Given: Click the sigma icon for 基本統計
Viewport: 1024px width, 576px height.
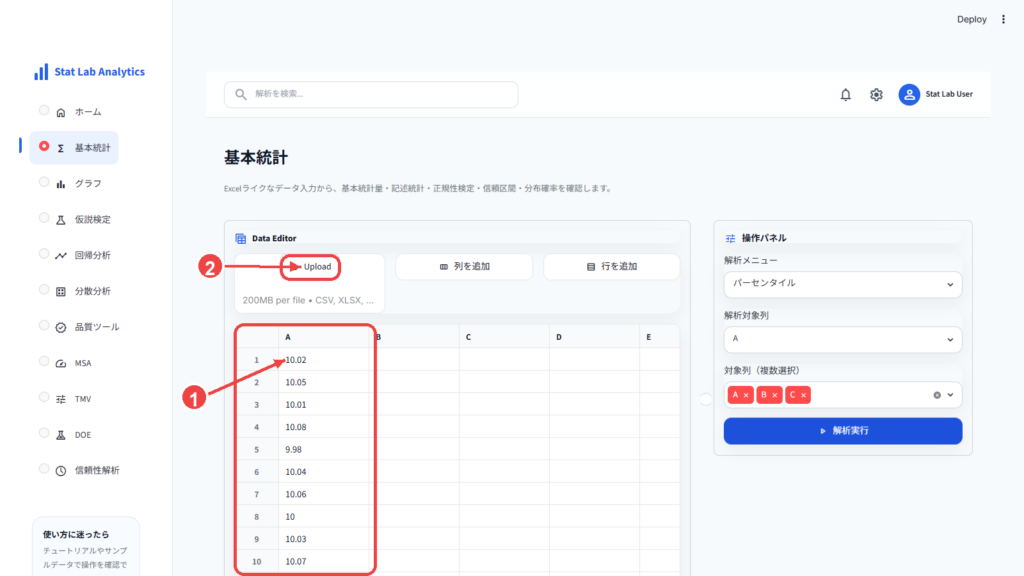Looking at the screenshot, I should click(x=61, y=148).
